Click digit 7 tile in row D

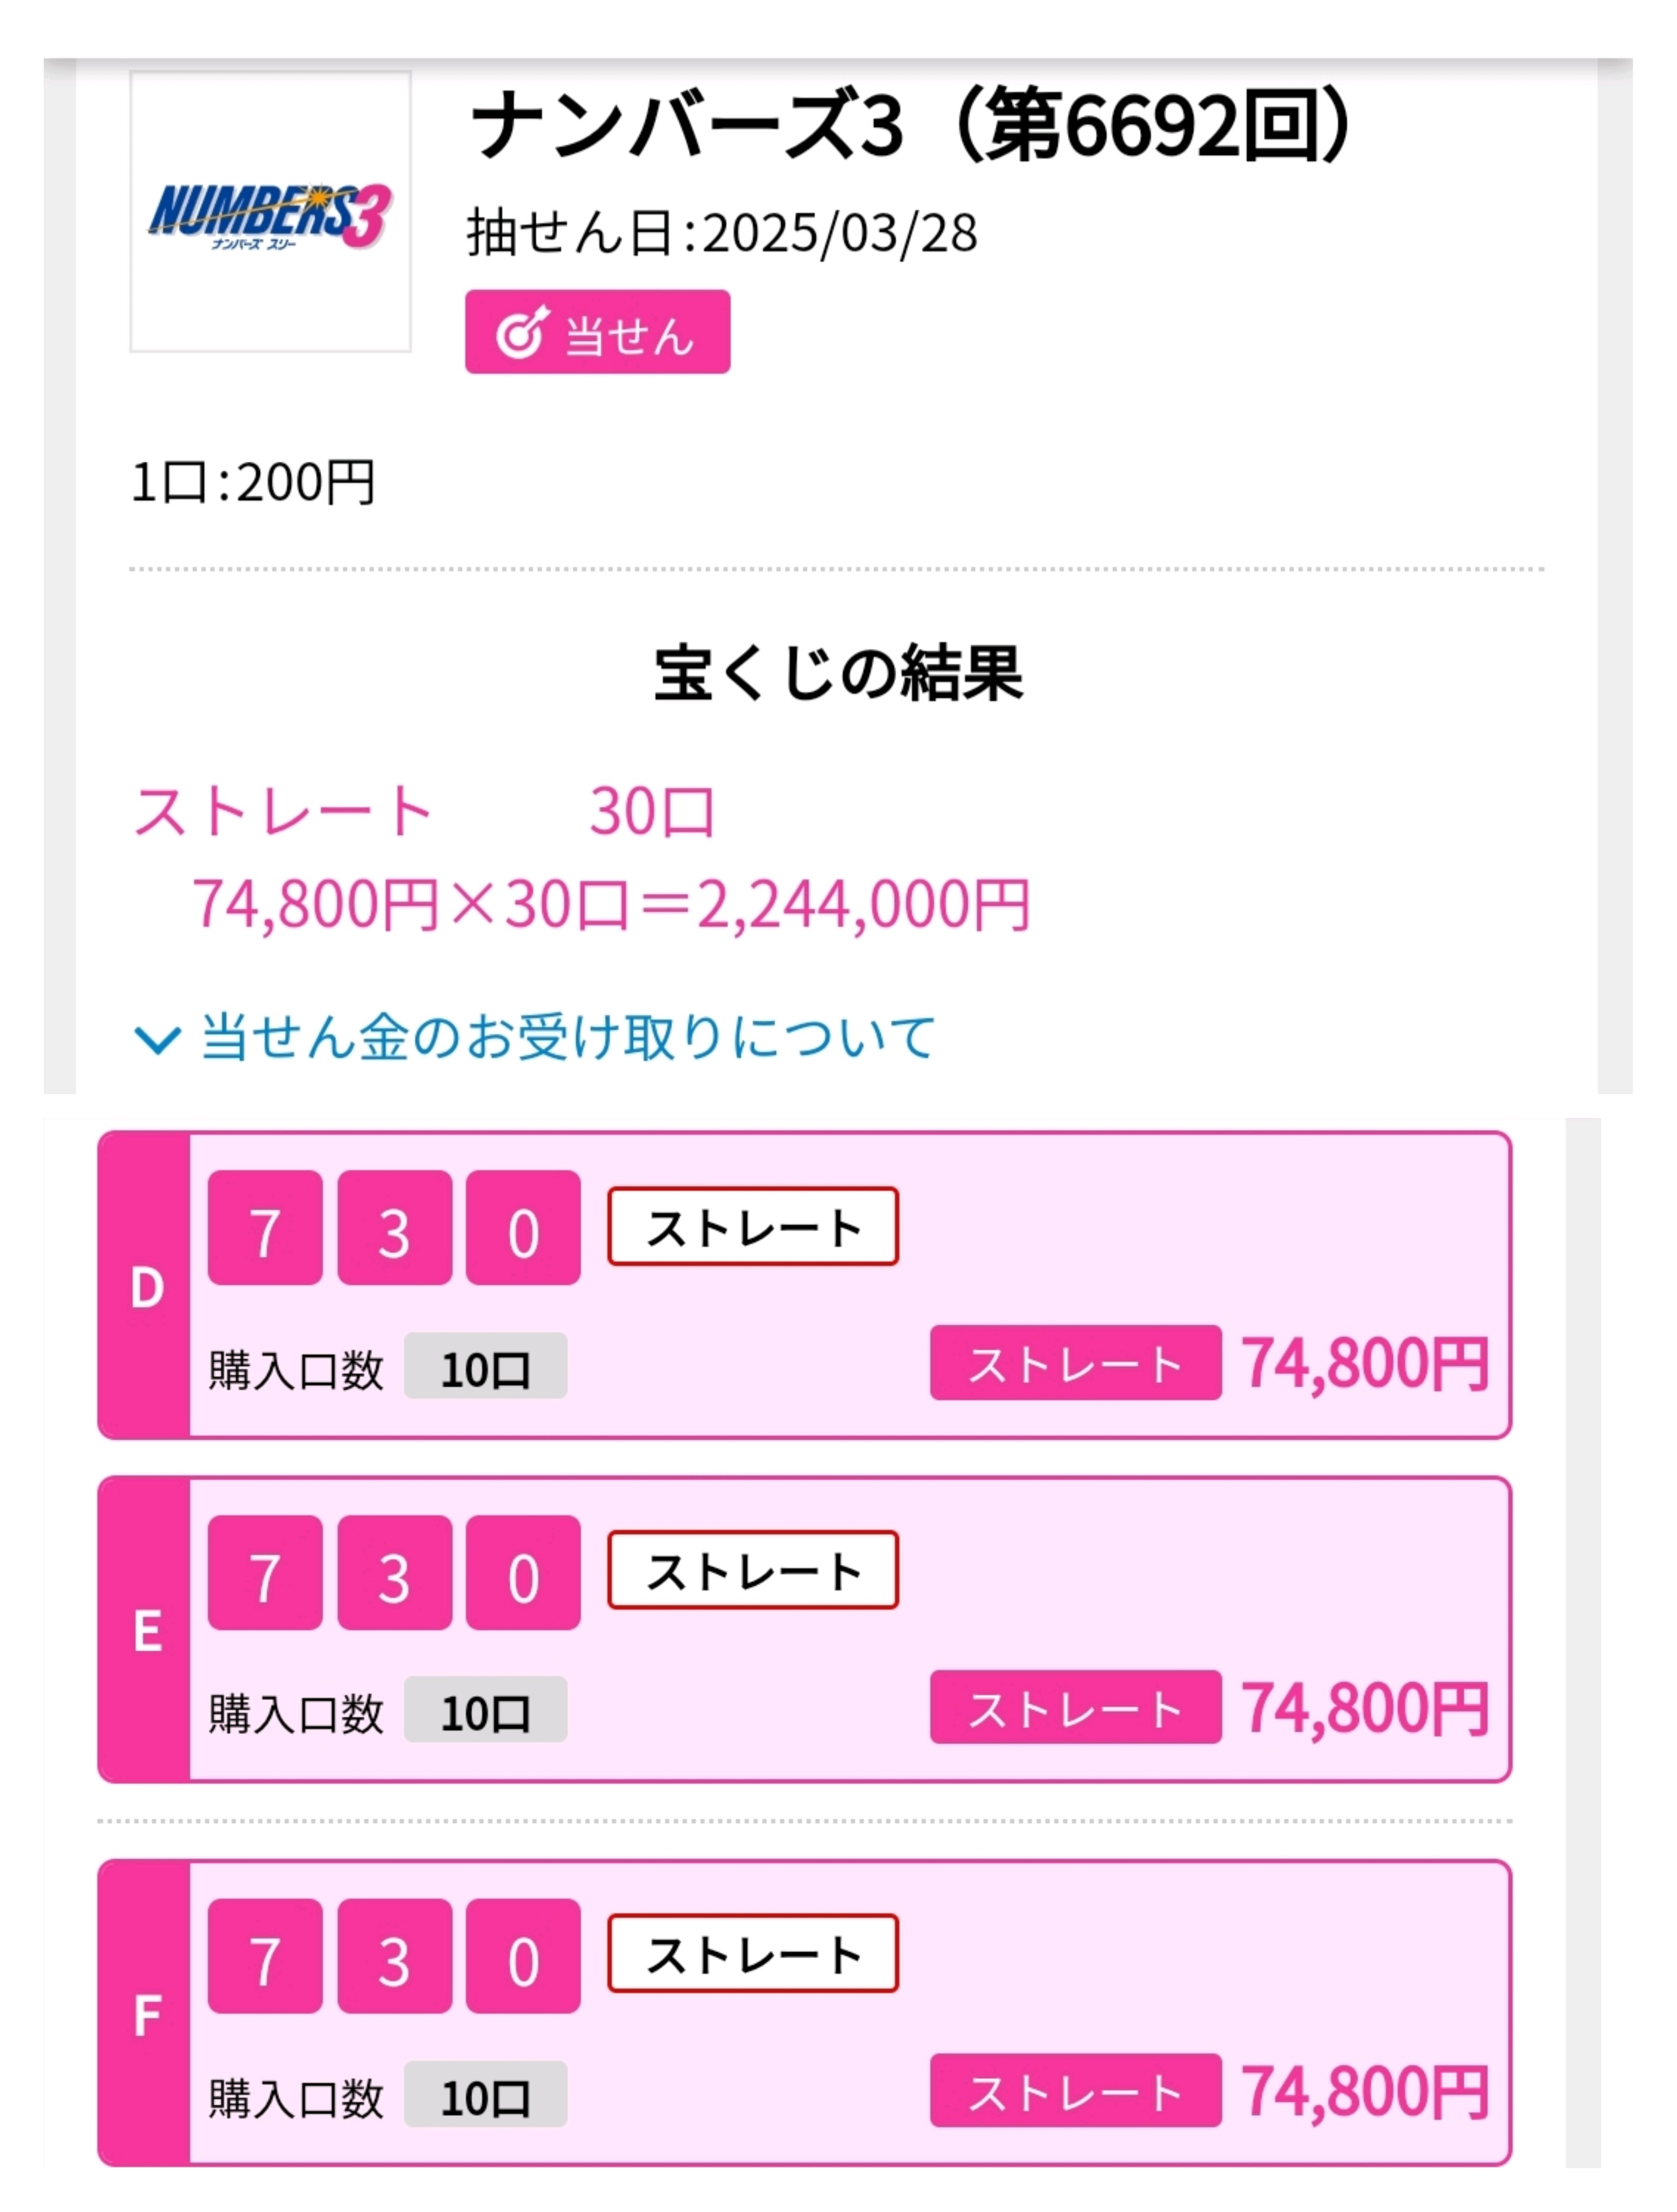(265, 1228)
